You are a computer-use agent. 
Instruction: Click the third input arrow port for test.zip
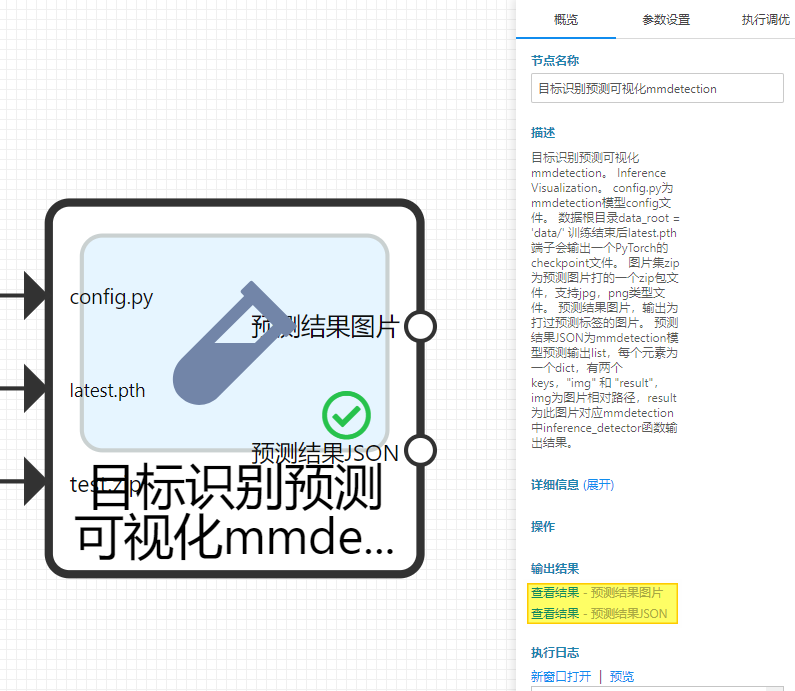tap(33, 483)
